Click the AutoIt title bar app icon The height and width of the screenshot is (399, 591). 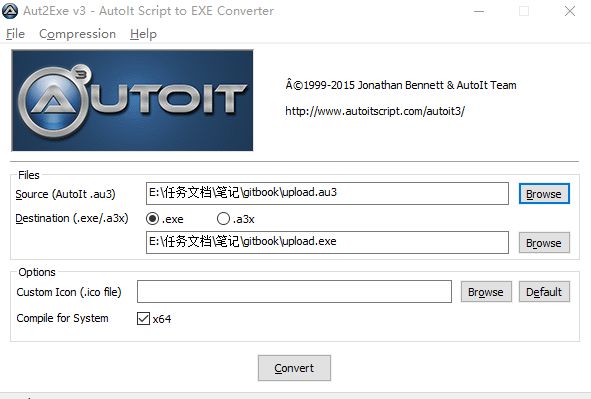click(x=10, y=11)
